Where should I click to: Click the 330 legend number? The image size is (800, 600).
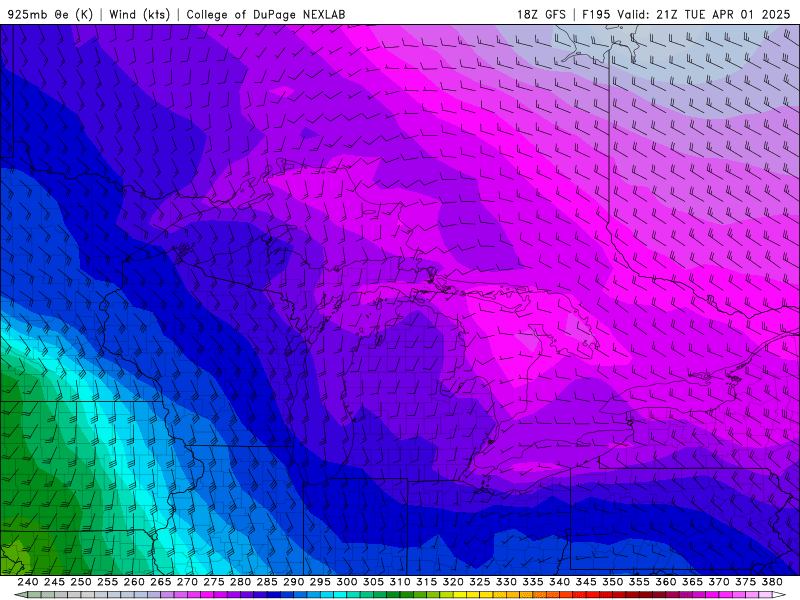[506, 582]
